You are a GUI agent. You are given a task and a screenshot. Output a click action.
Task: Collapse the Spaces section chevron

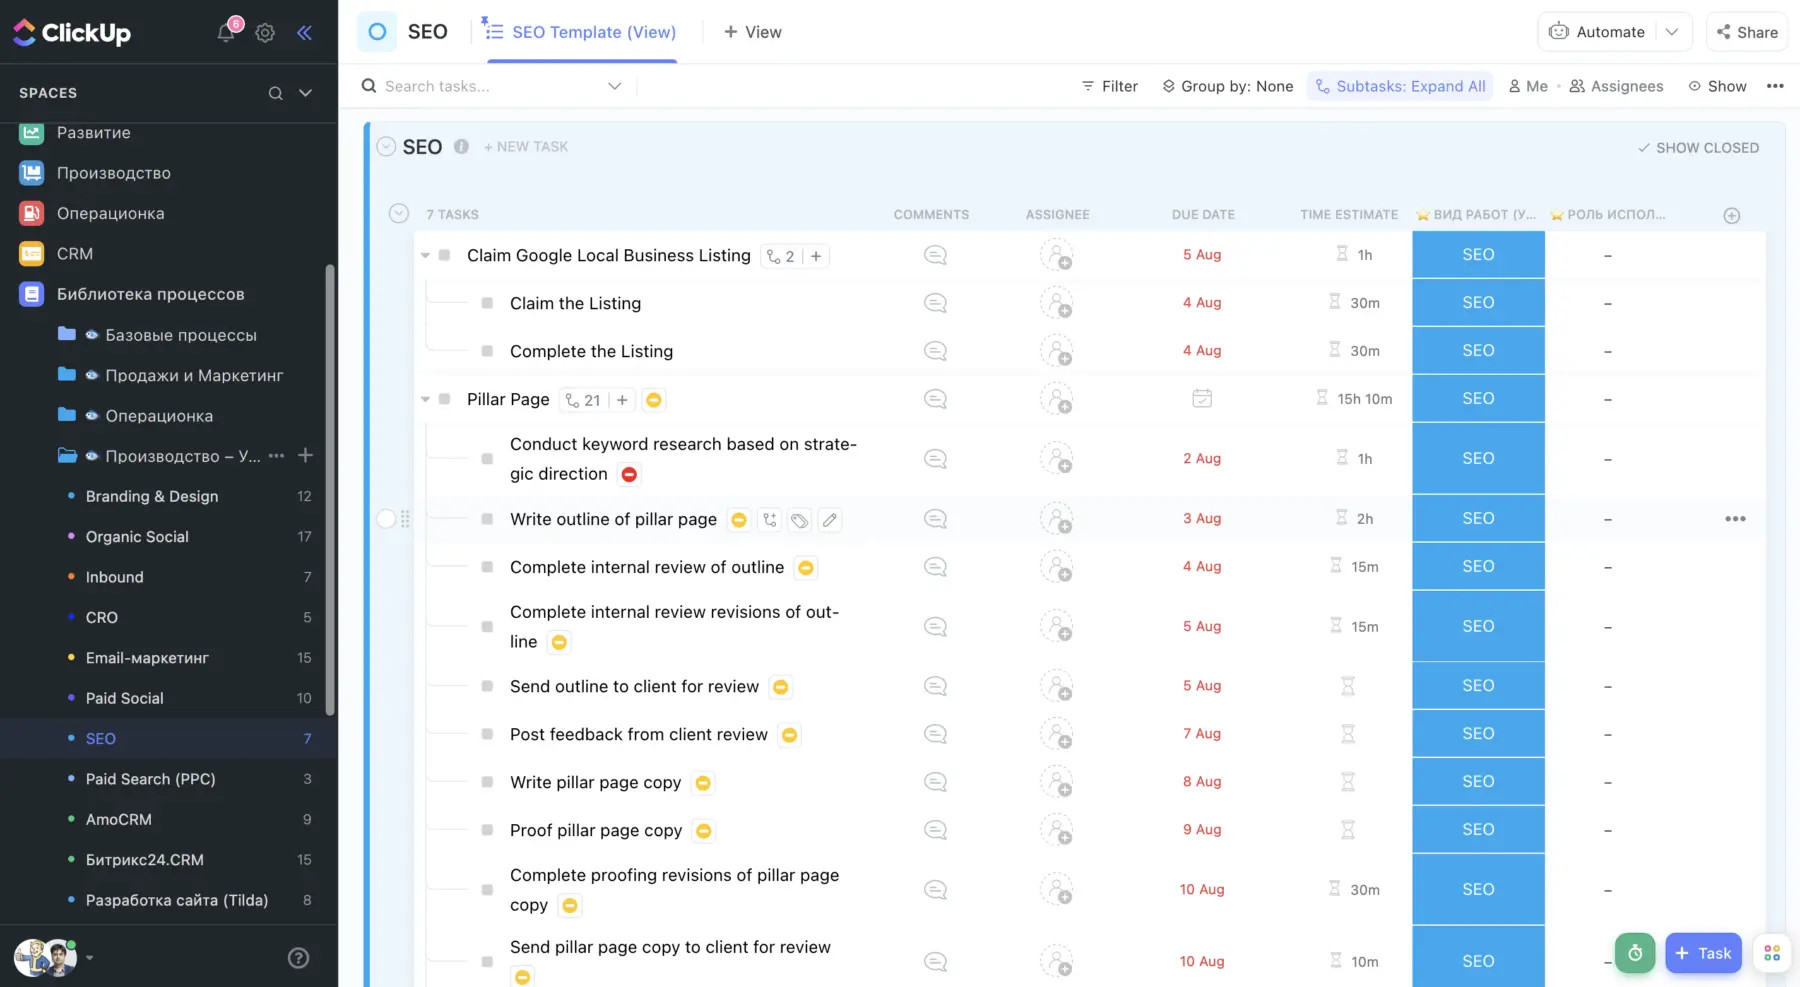point(306,93)
